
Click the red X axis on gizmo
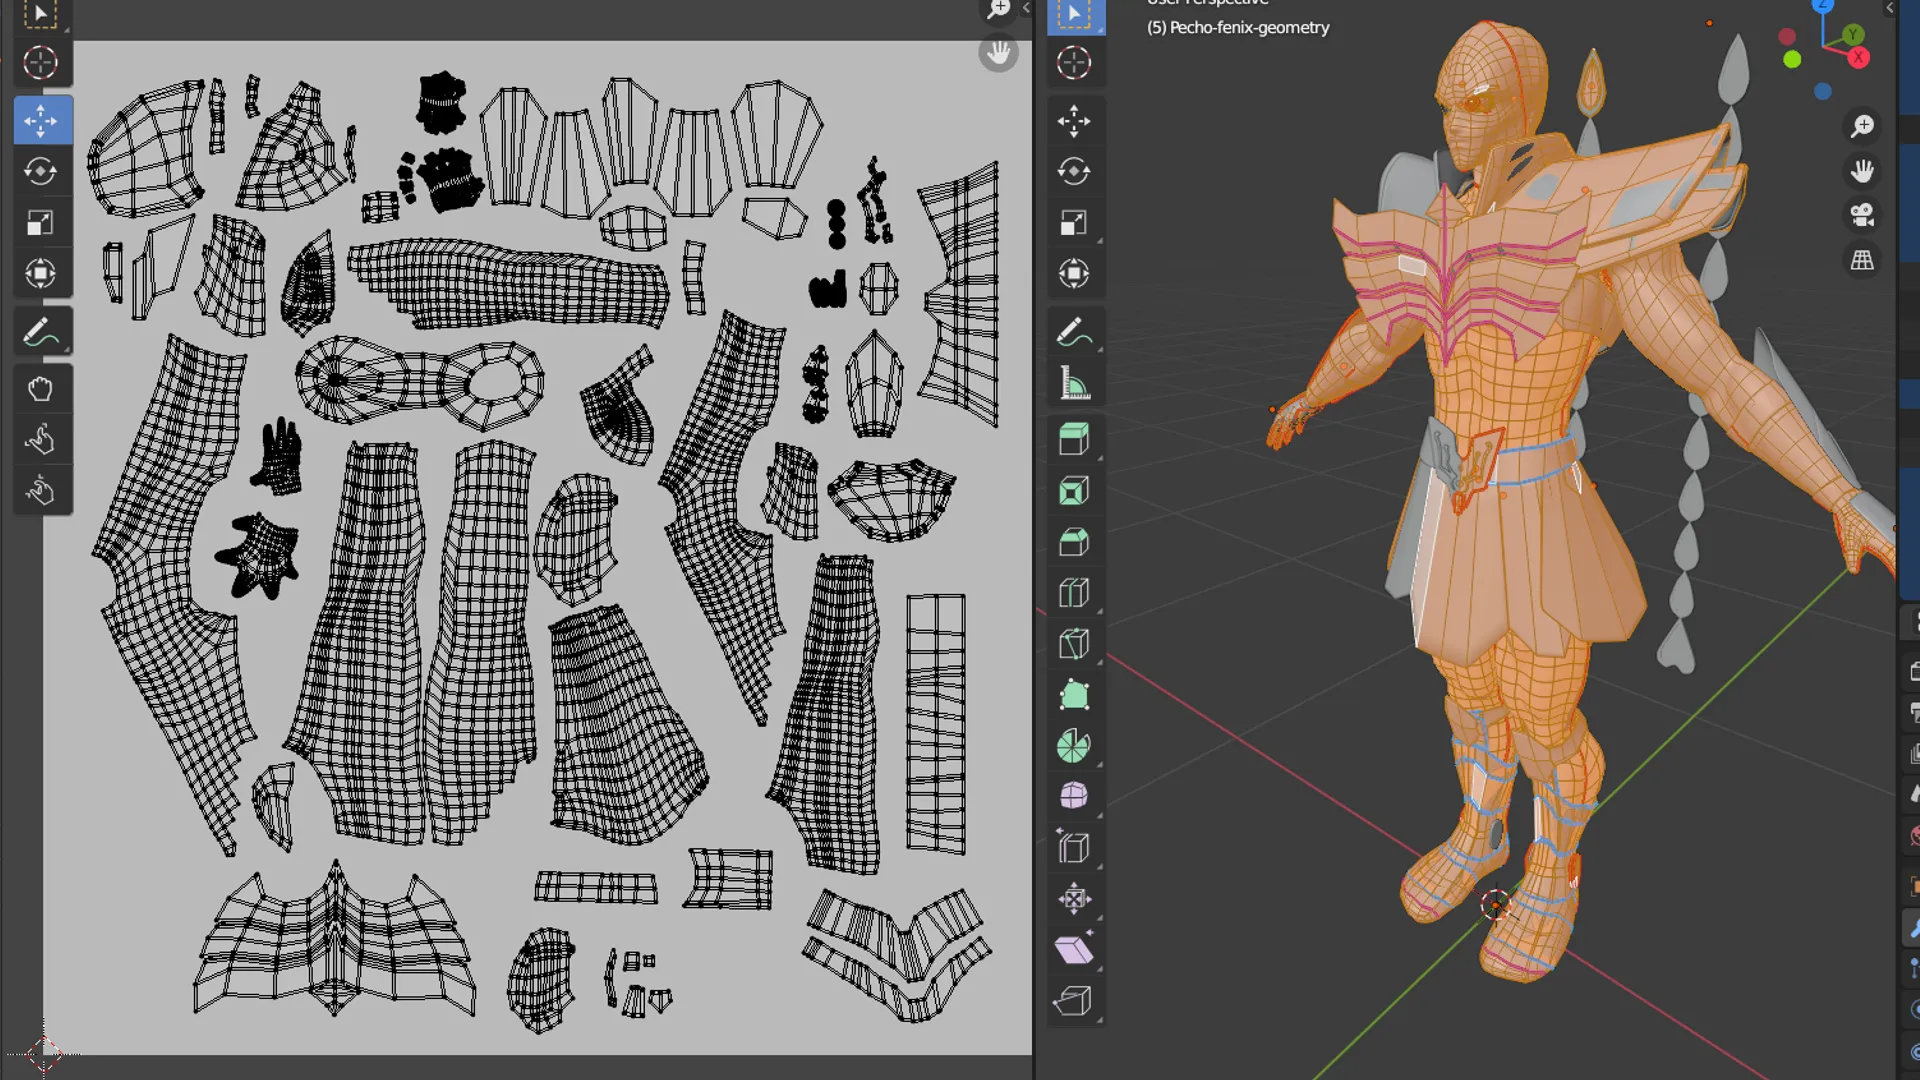click(x=1859, y=58)
